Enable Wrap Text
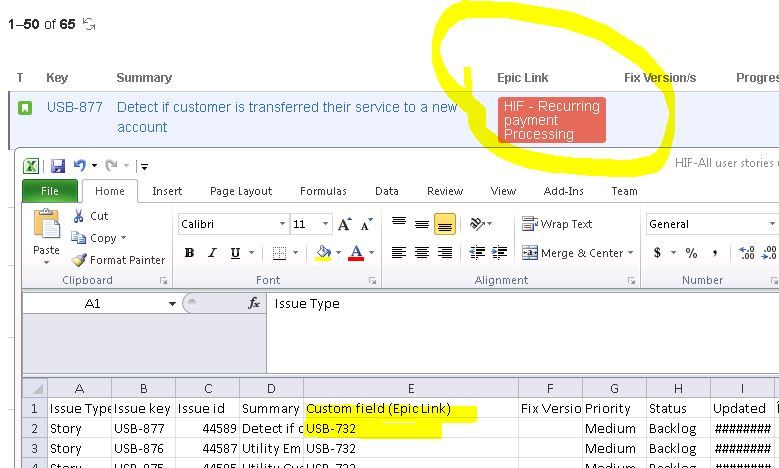The image size is (779, 468). pyautogui.click(x=557, y=224)
